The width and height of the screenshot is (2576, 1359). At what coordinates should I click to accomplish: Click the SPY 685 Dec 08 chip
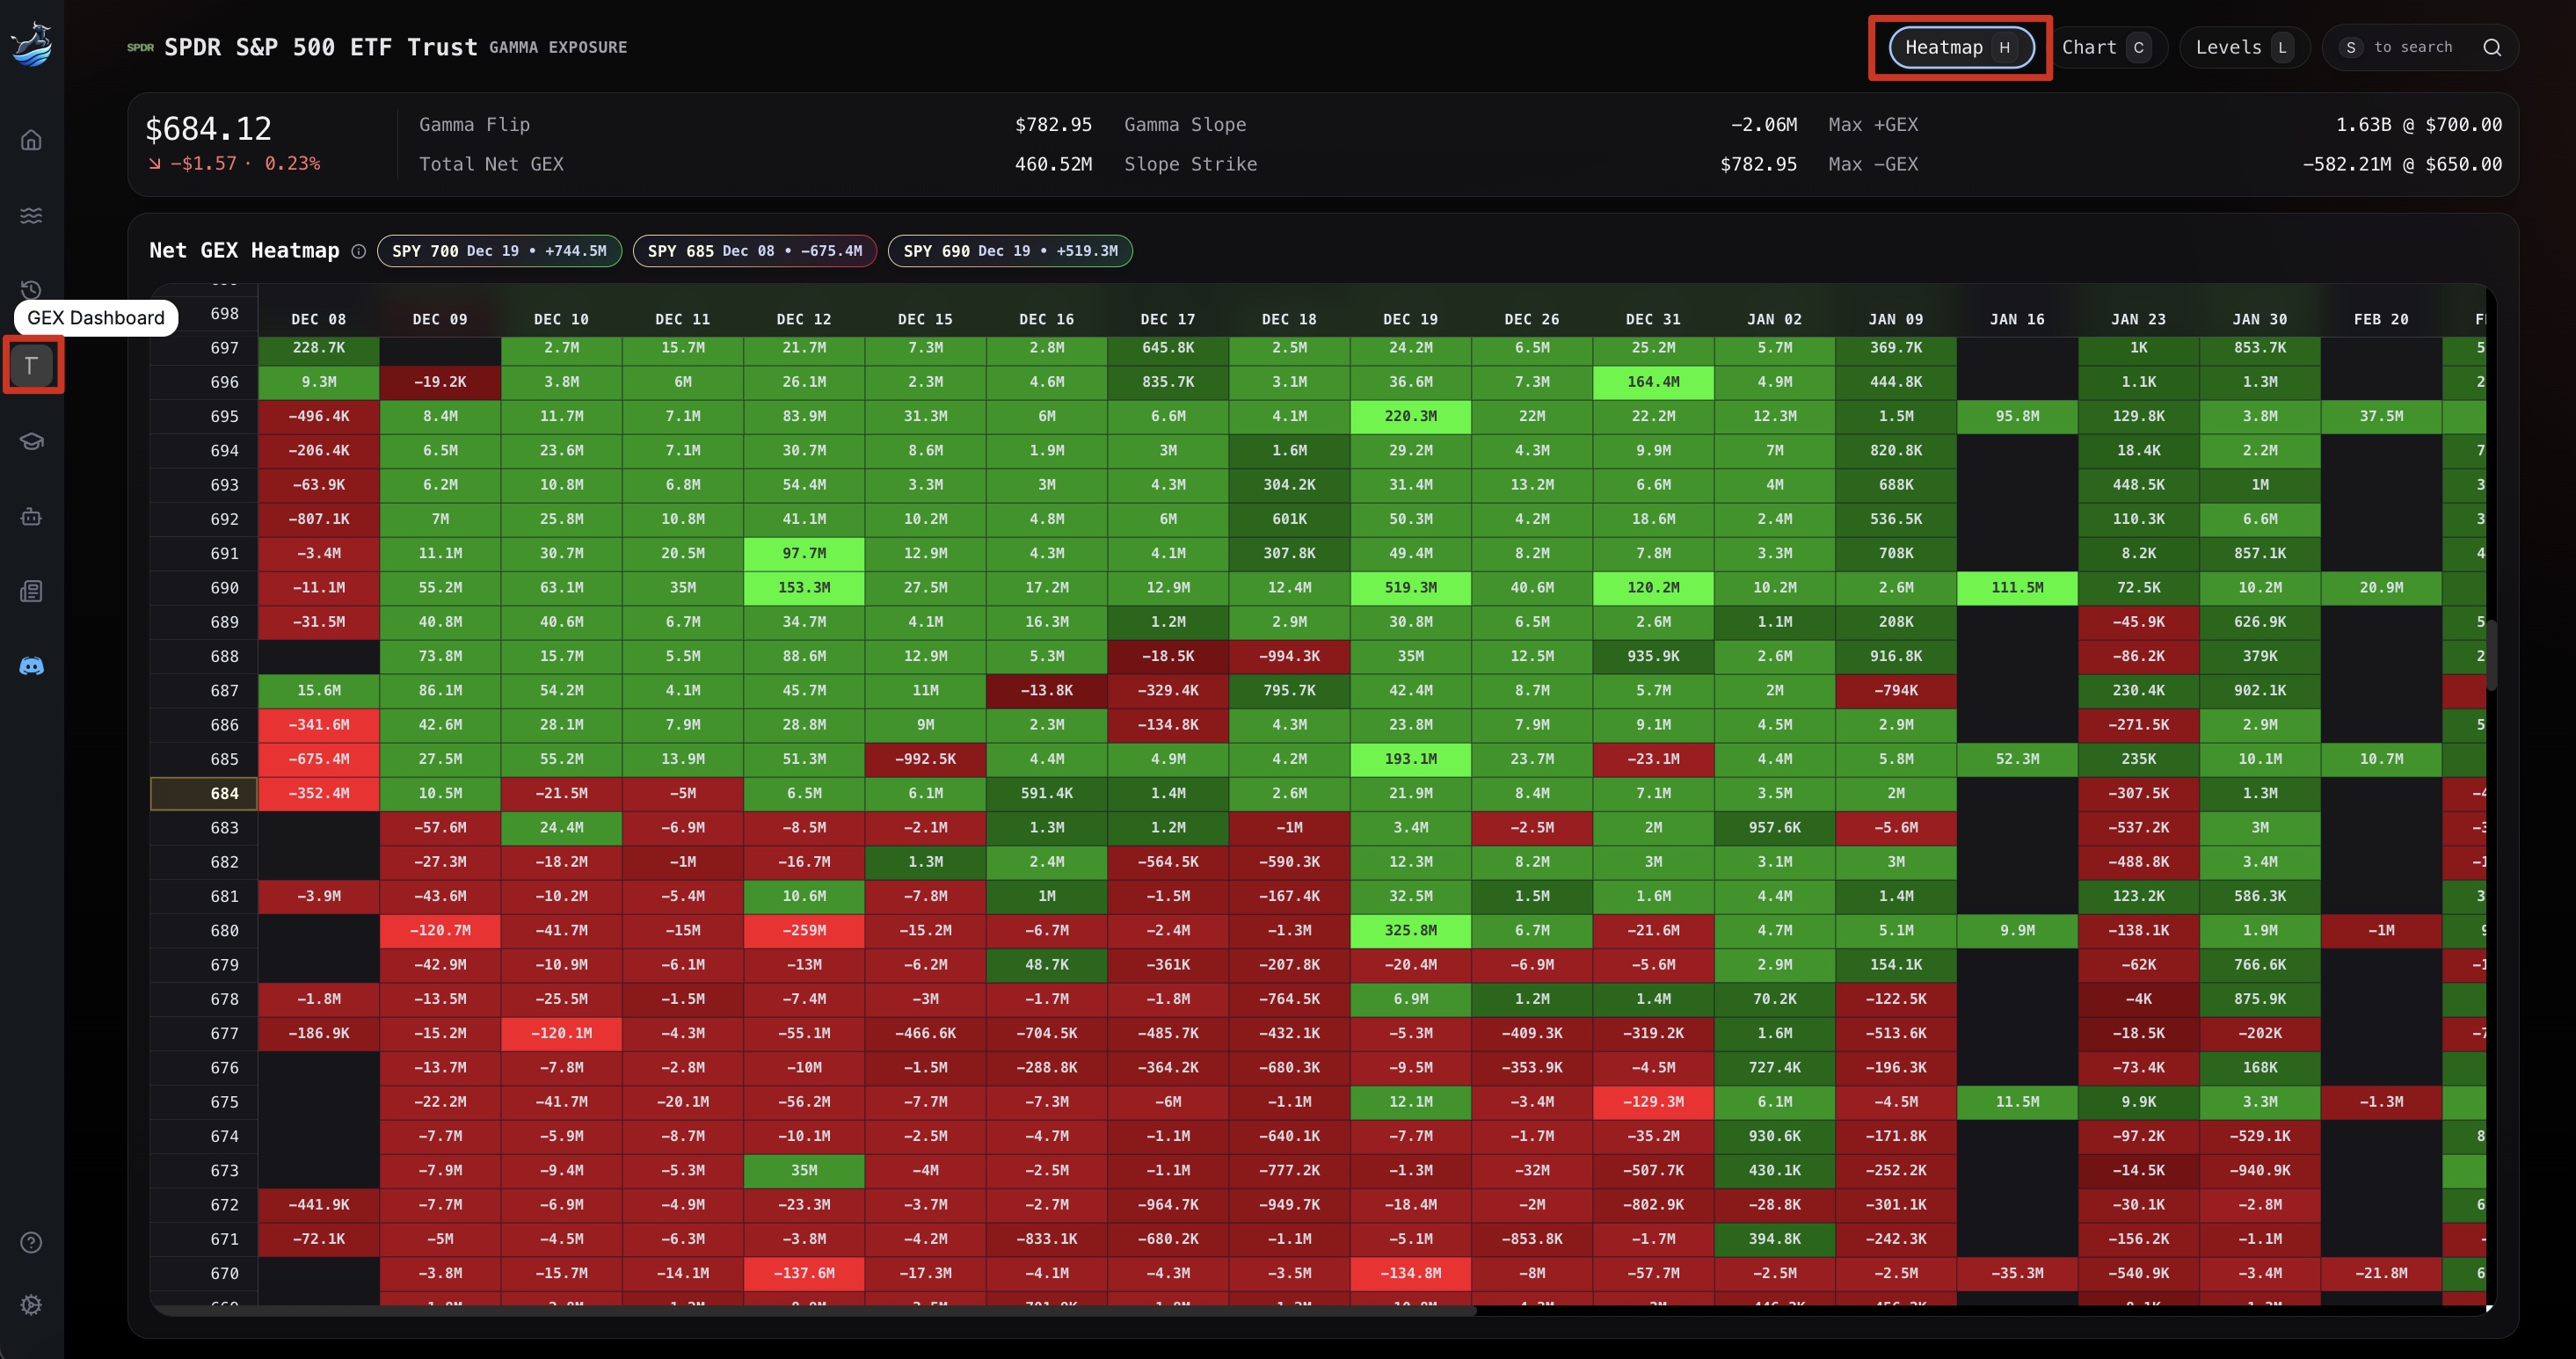[x=754, y=251]
